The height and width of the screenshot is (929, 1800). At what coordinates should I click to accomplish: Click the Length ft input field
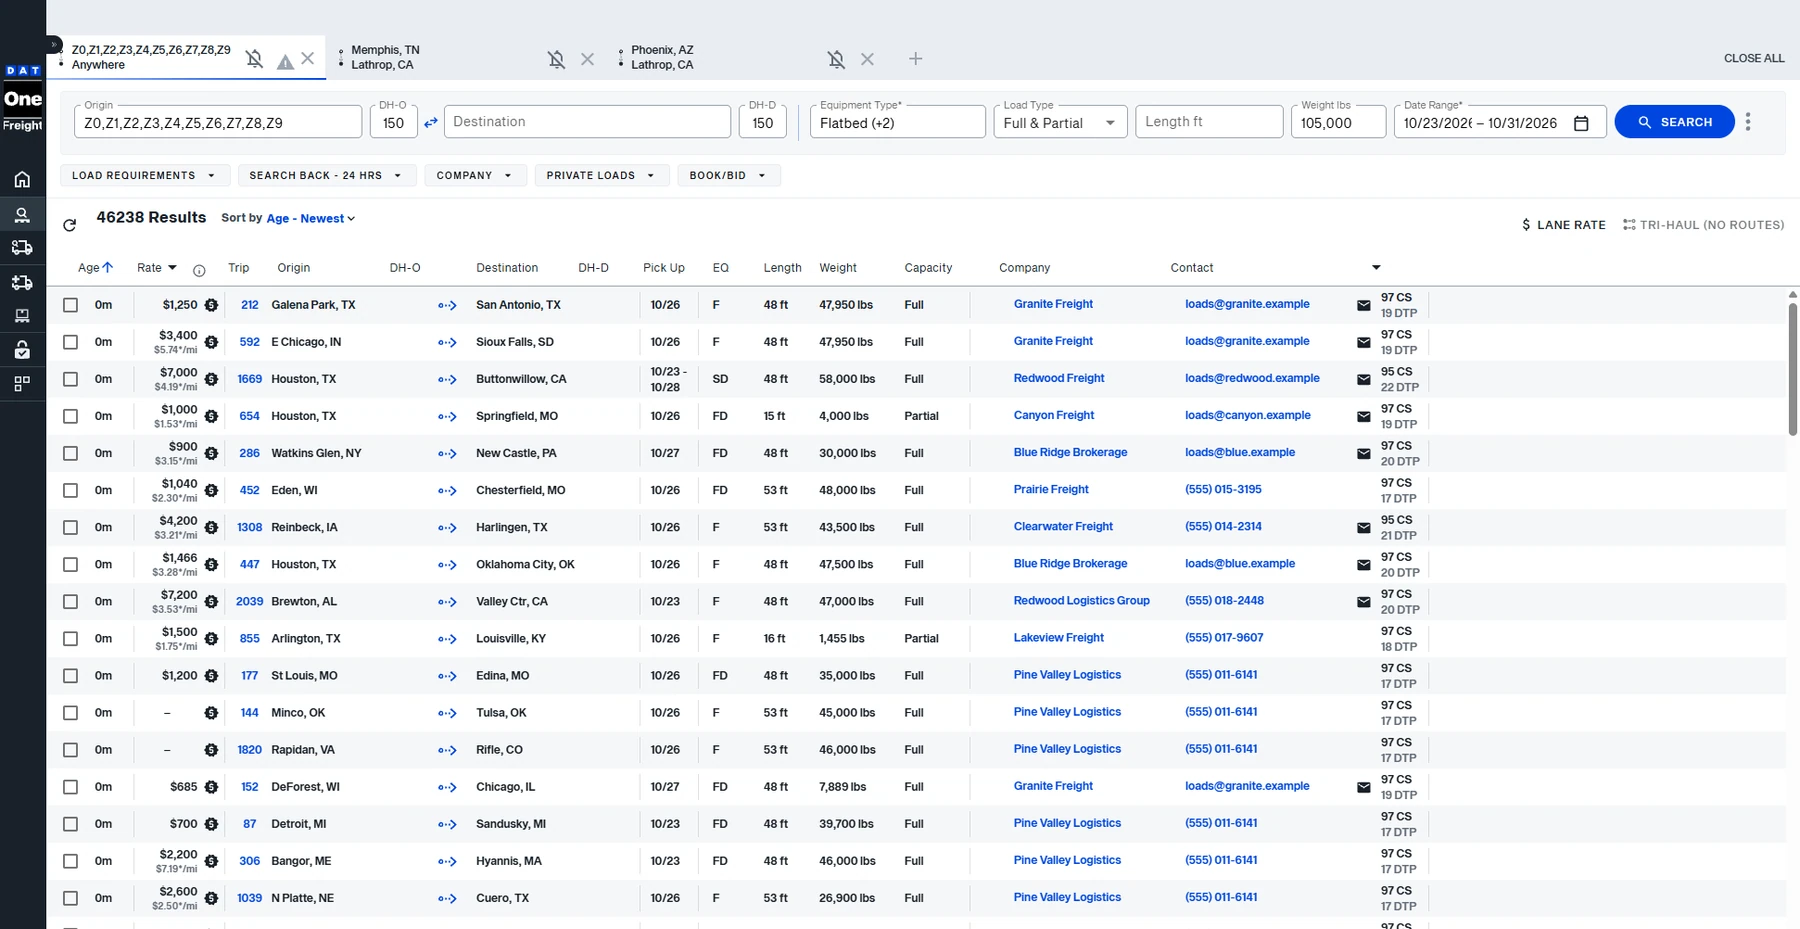coord(1209,122)
